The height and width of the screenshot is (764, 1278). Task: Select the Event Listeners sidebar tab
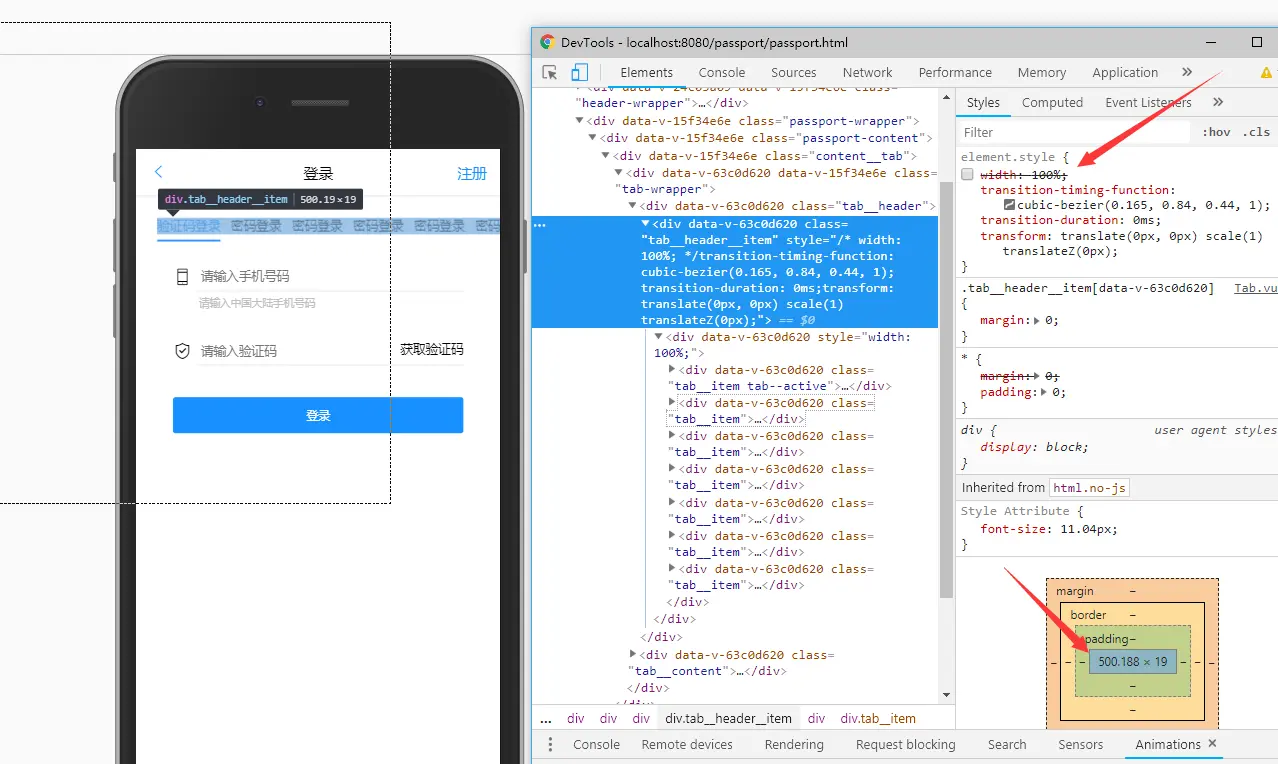1148,102
